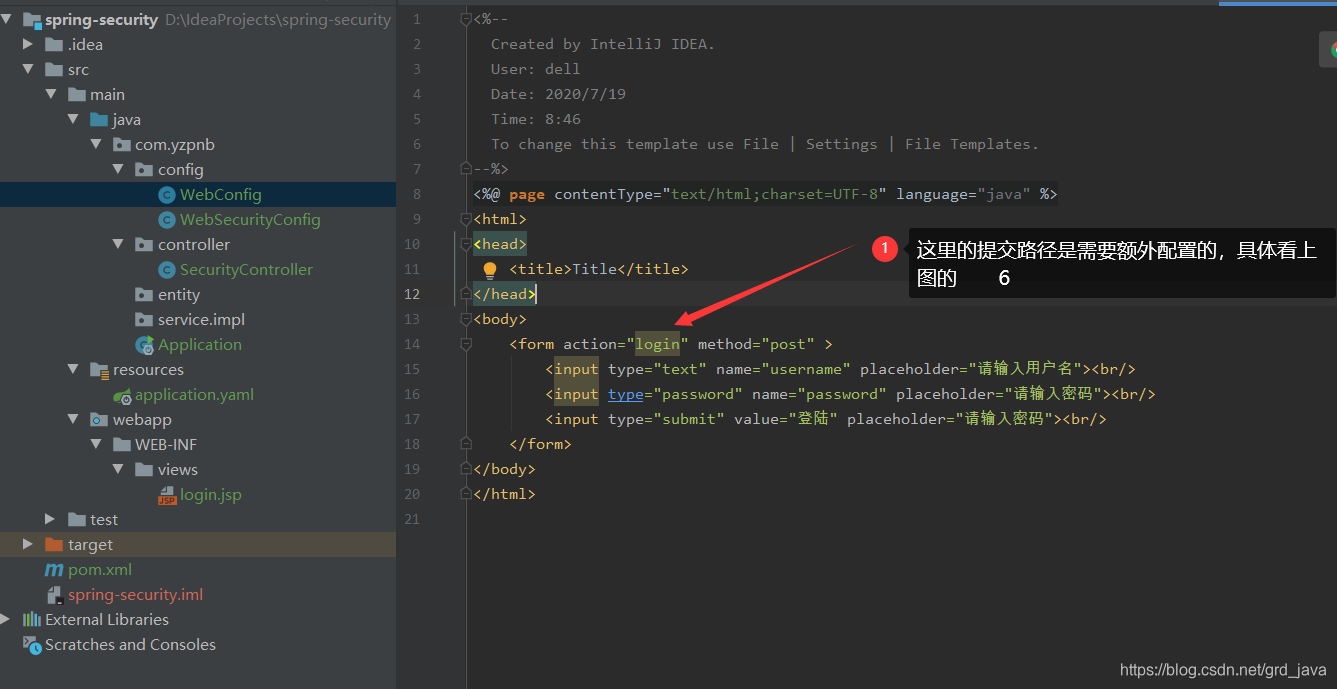Click the login.jsp JSP file icon
The width and height of the screenshot is (1337, 689).
point(167,495)
